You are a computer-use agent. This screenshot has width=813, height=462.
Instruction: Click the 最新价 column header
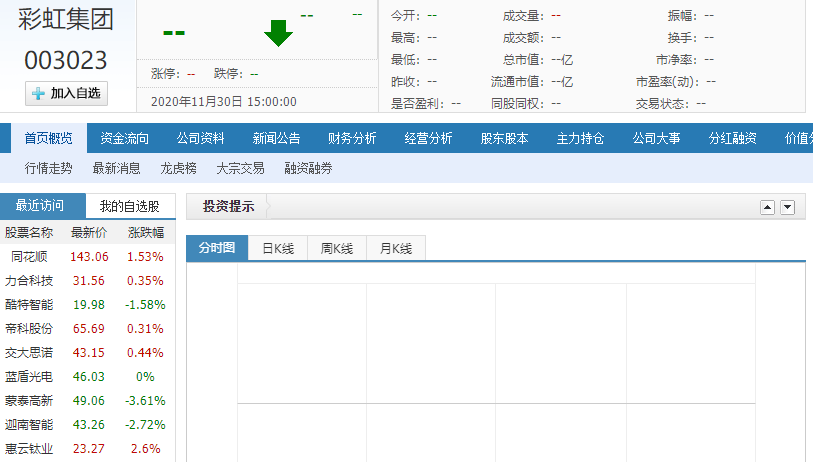pyautogui.click(x=89, y=233)
